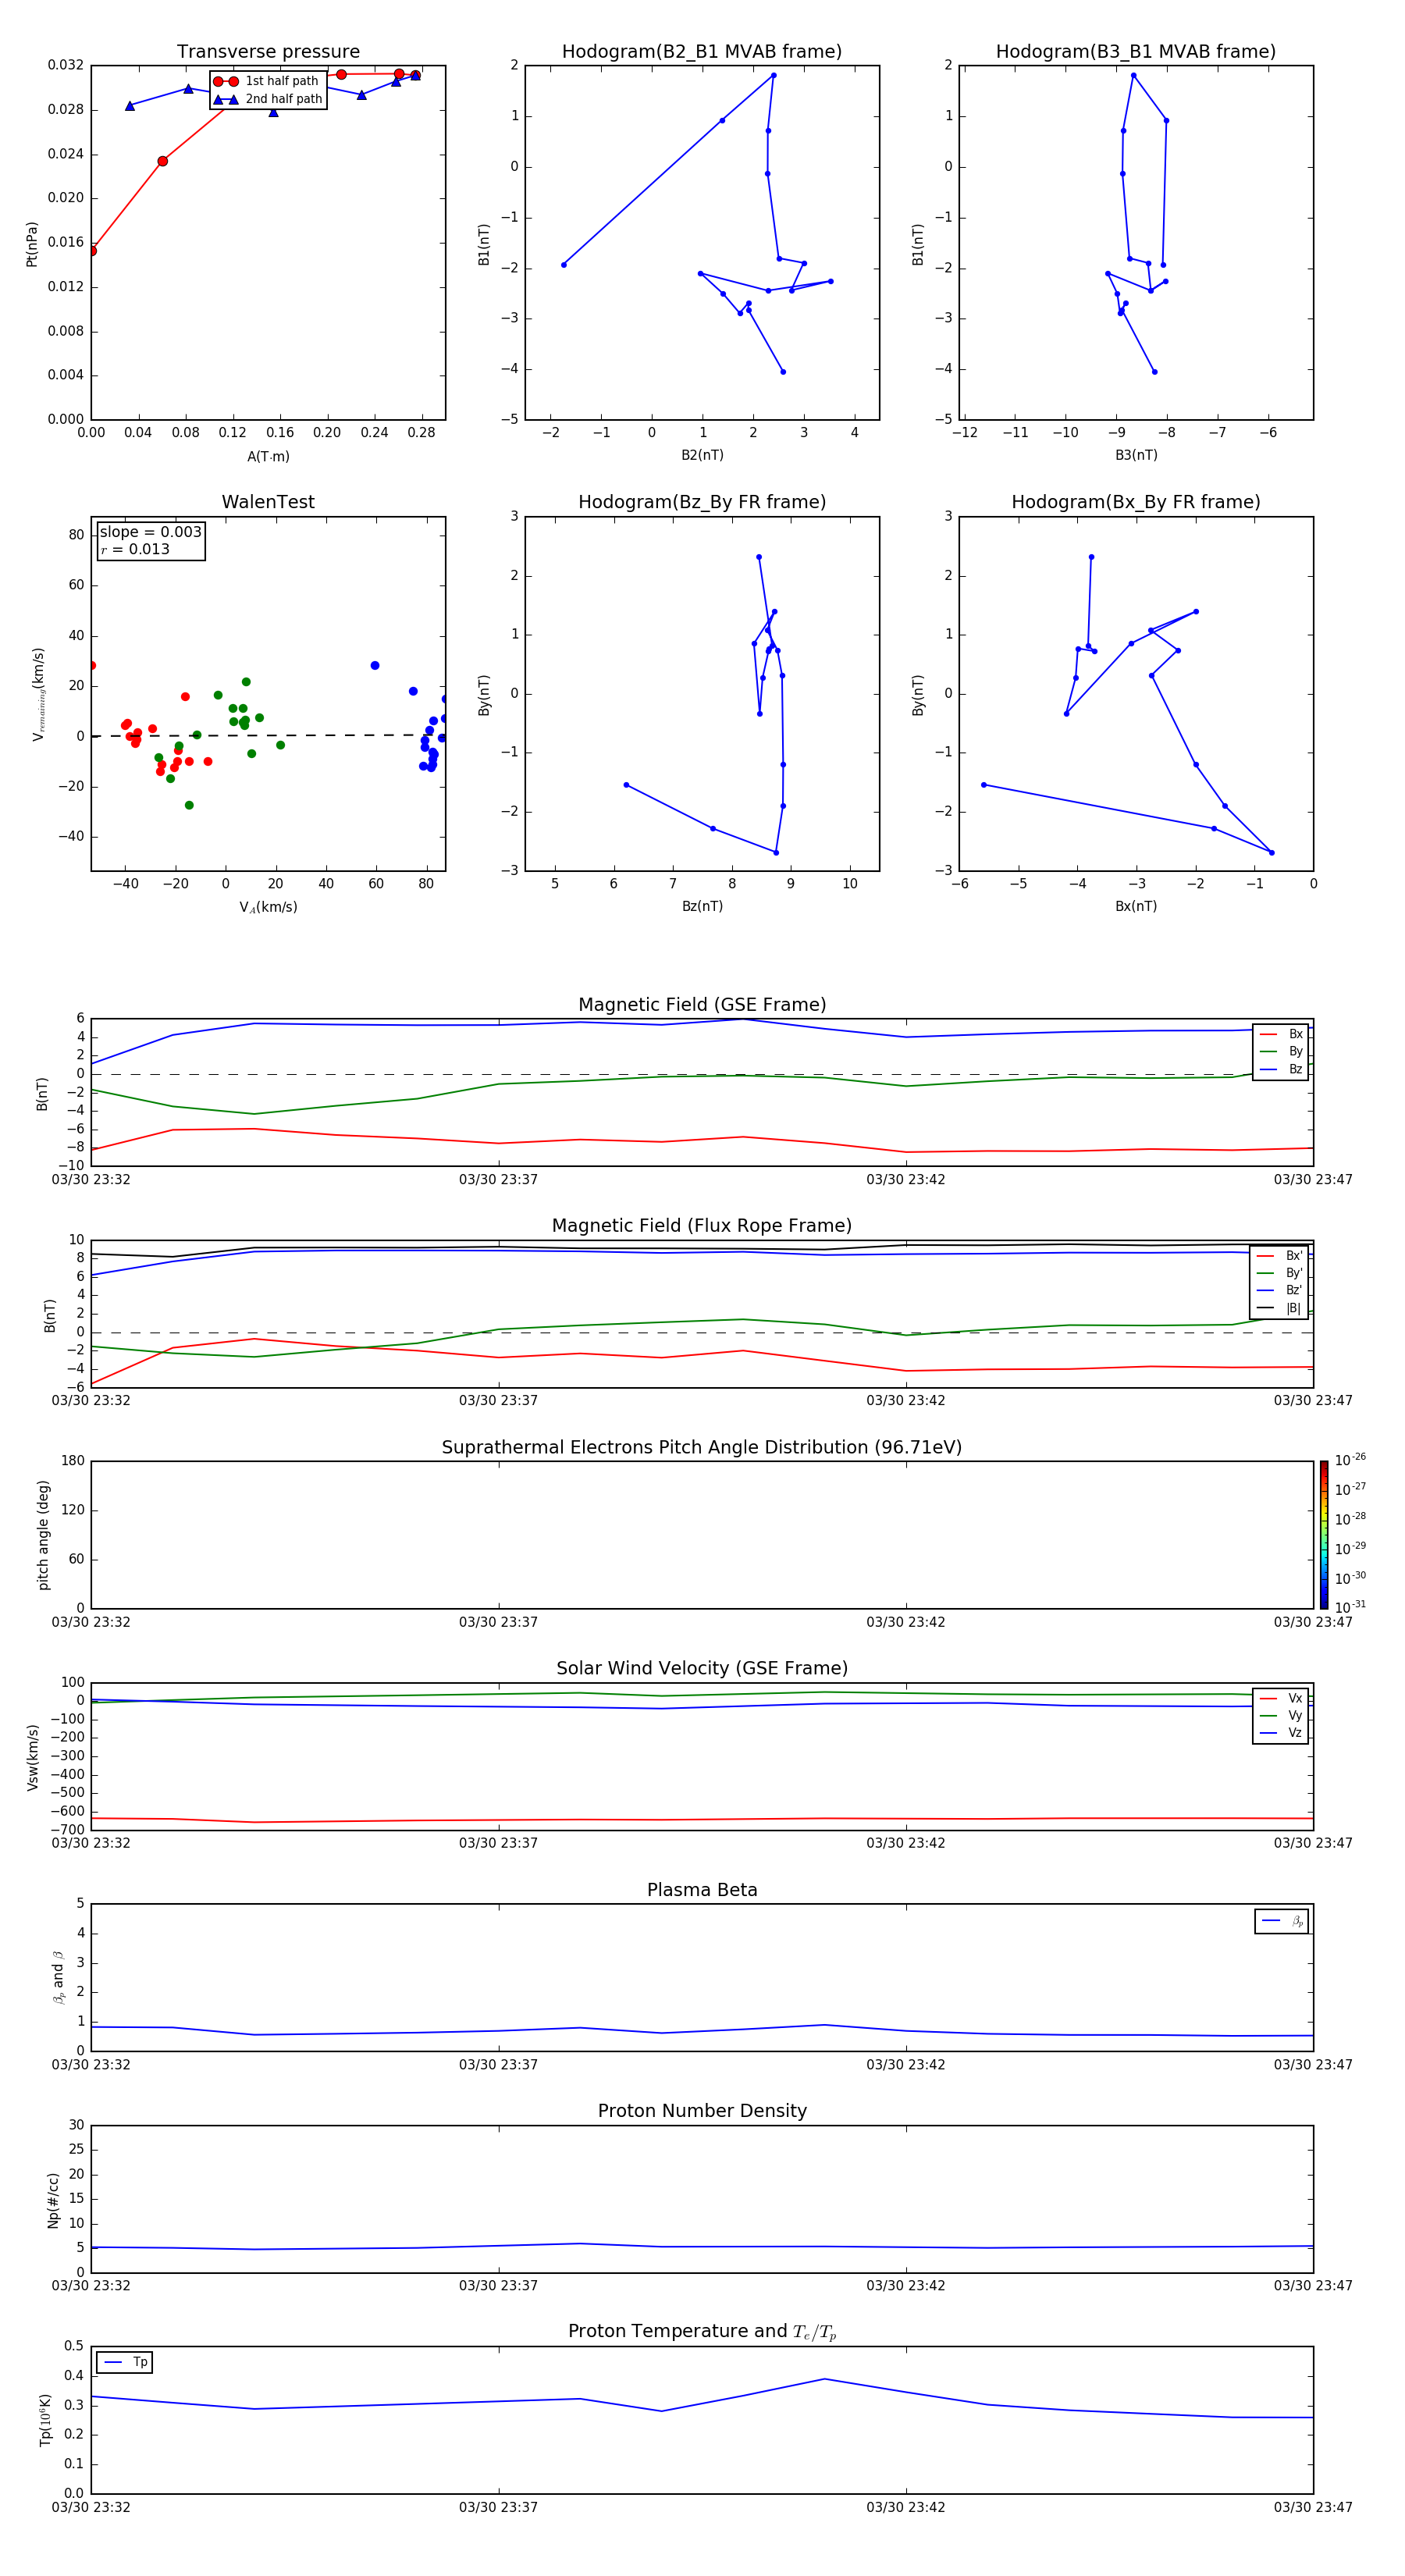Click the 'B2(nT)' x-axis label
This screenshot has height=2576, width=1405.
pyautogui.click(x=702, y=455)
